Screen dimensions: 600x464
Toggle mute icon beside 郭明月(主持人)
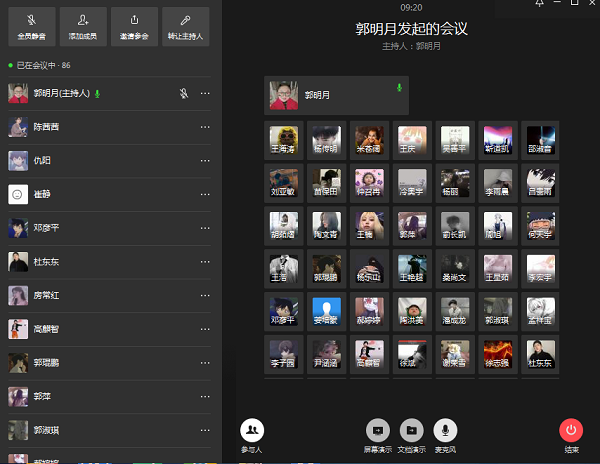(183, 94)
